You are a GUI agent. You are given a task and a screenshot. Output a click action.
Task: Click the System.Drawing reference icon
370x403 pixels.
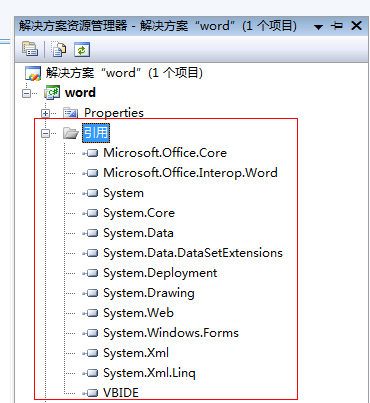[91, 293]
